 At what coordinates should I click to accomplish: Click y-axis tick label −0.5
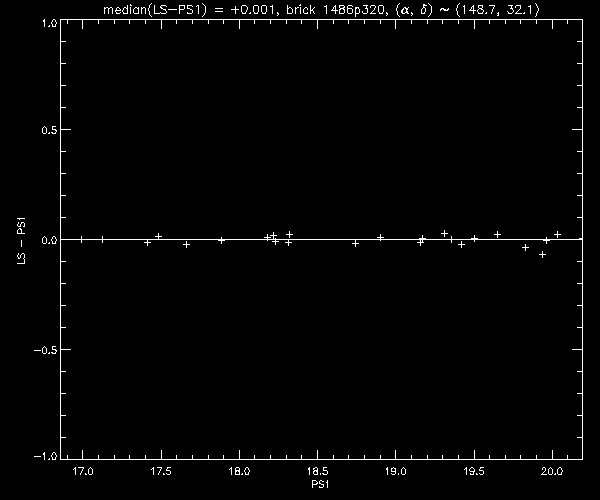(x=45, y=350)
